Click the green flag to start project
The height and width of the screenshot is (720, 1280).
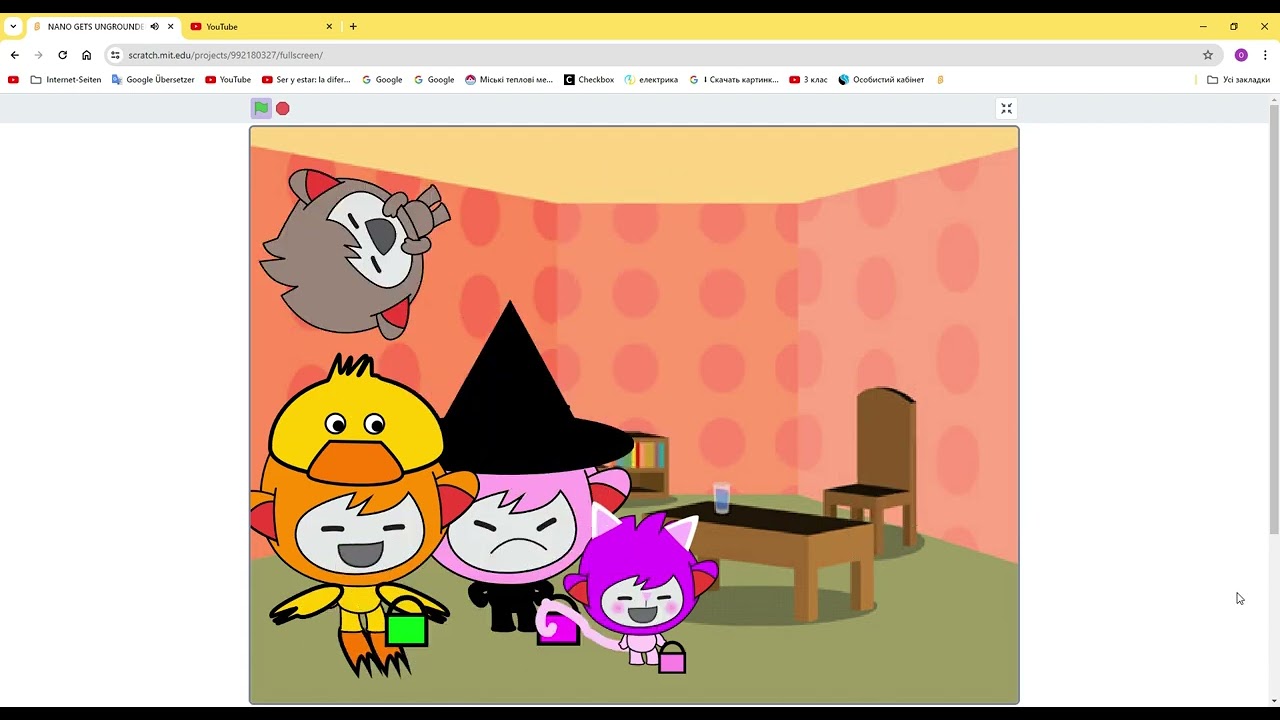tap(260, 108)
